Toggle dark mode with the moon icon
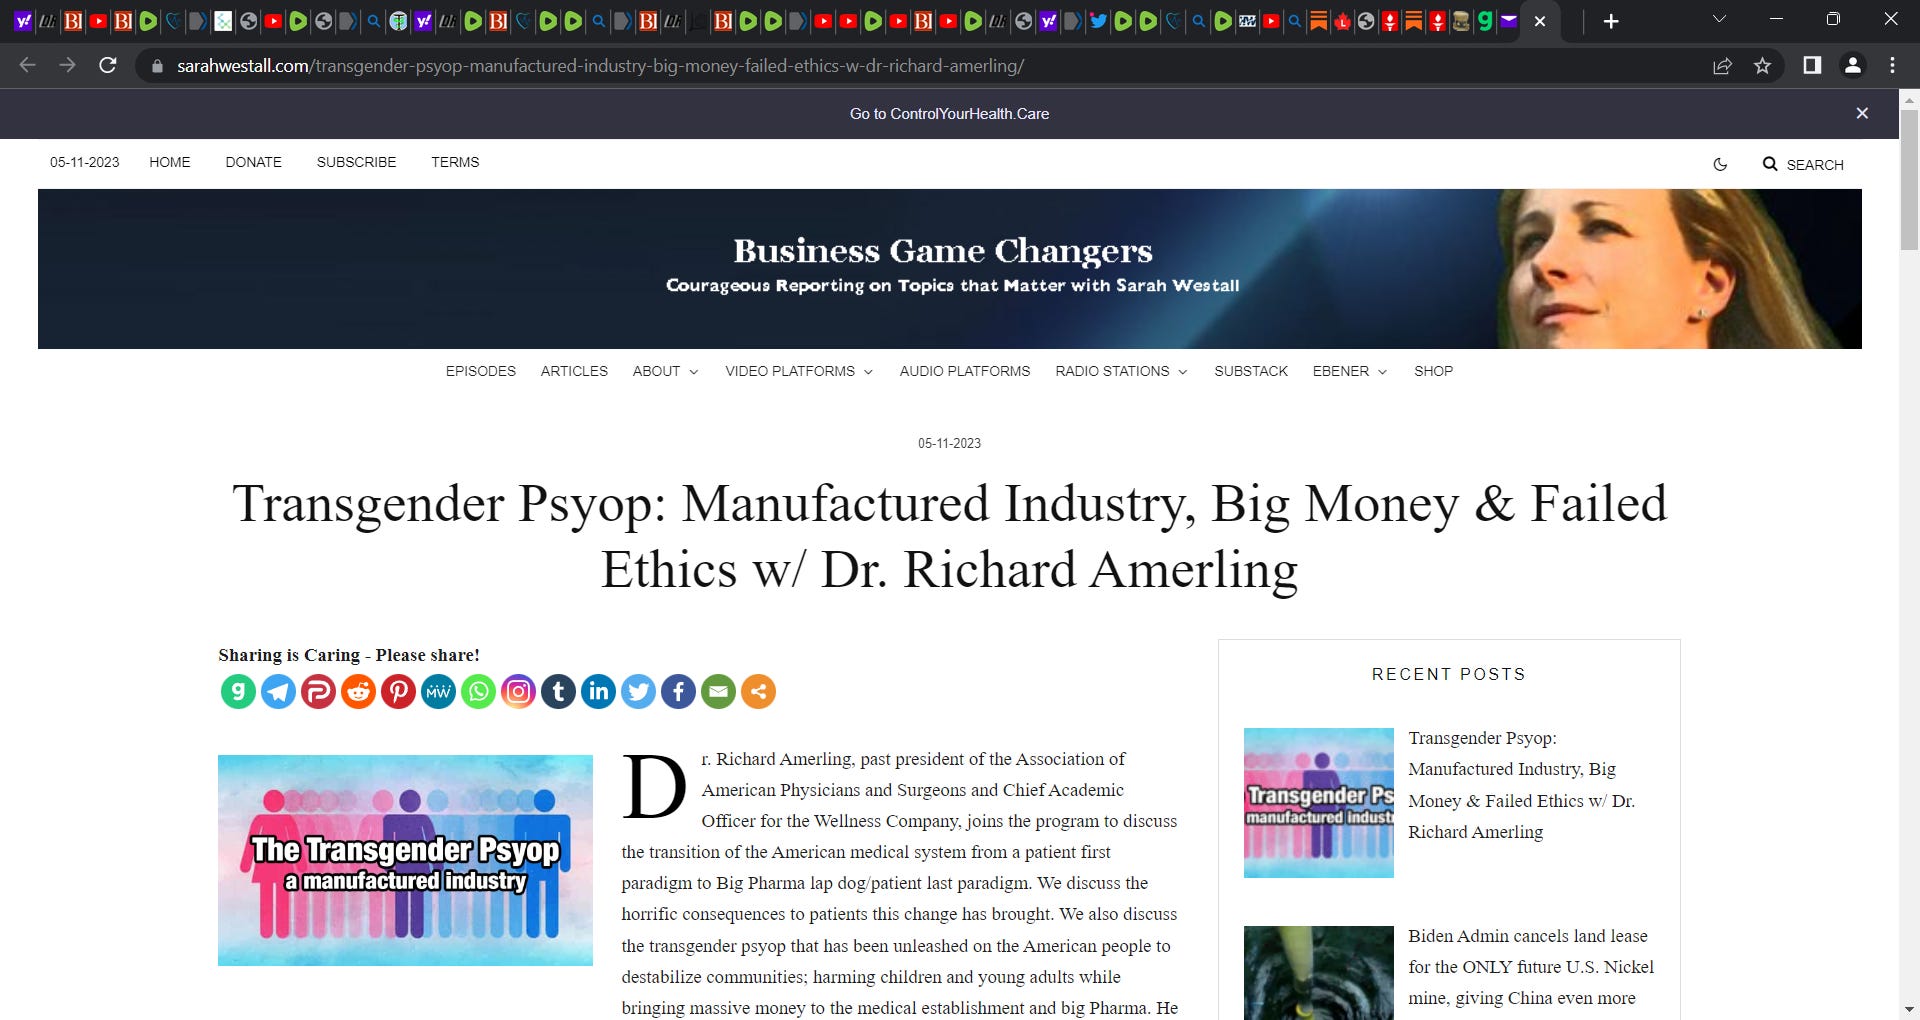This screenshot has height=1020, width=1920. click(1720, 164)
